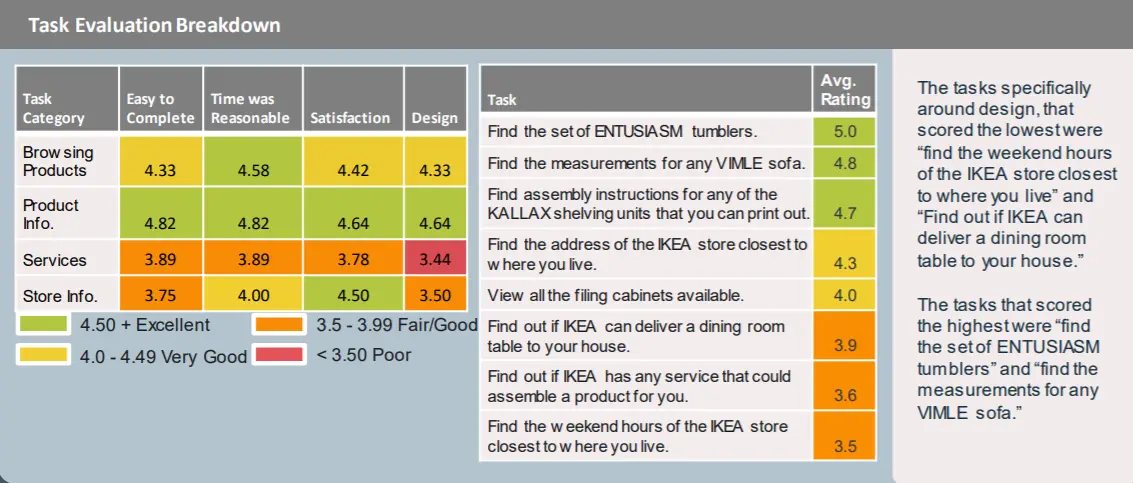Image resolution: width=1133 pixels, height=483 pixels.
Task: Click the Task Evaluation Breakdown title
Action: (x=154, y=25)
